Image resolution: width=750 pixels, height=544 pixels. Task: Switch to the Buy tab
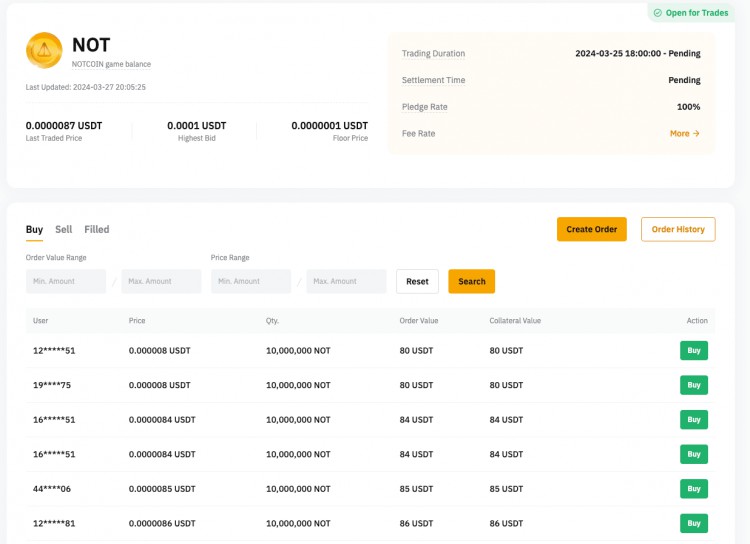click(x=34, y=229)
